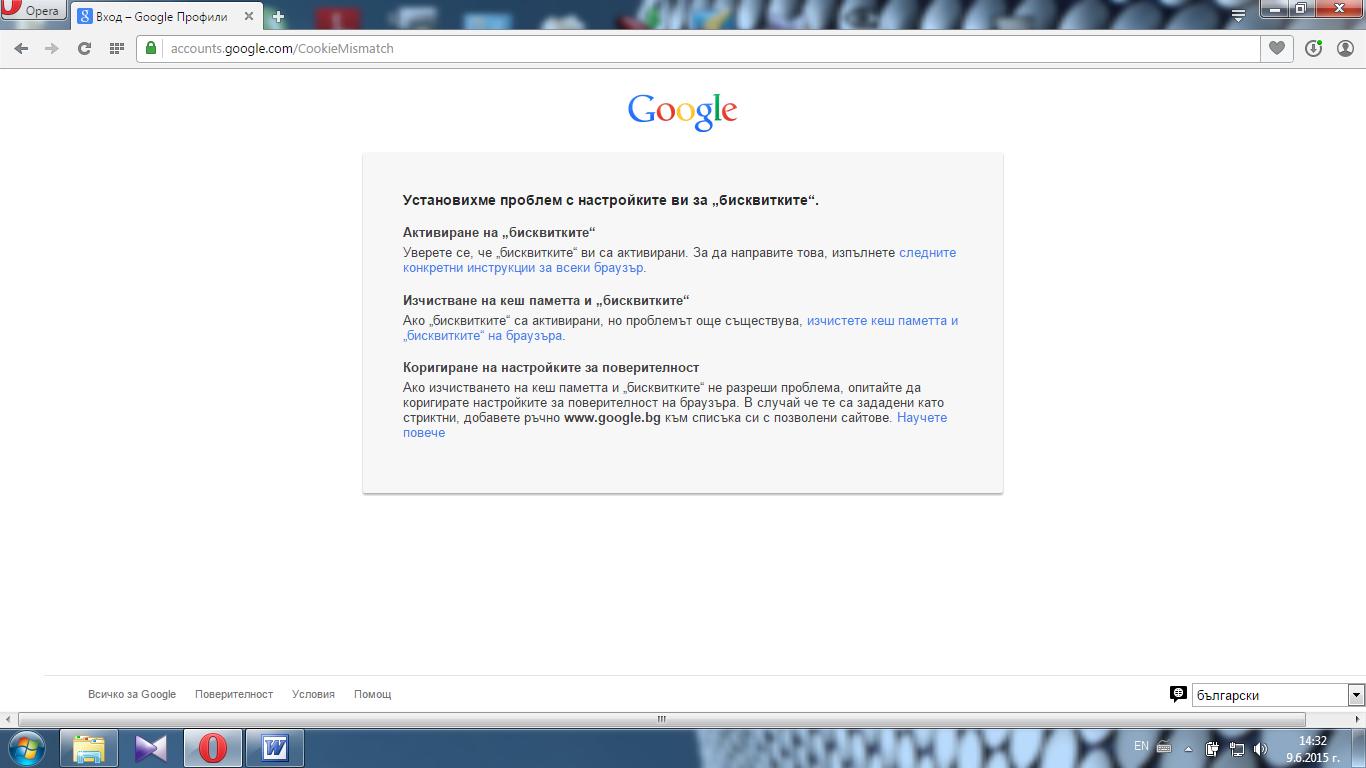Open the Opera main menu button
Viewport: 1366px width, 768px height.
(33, 12)
